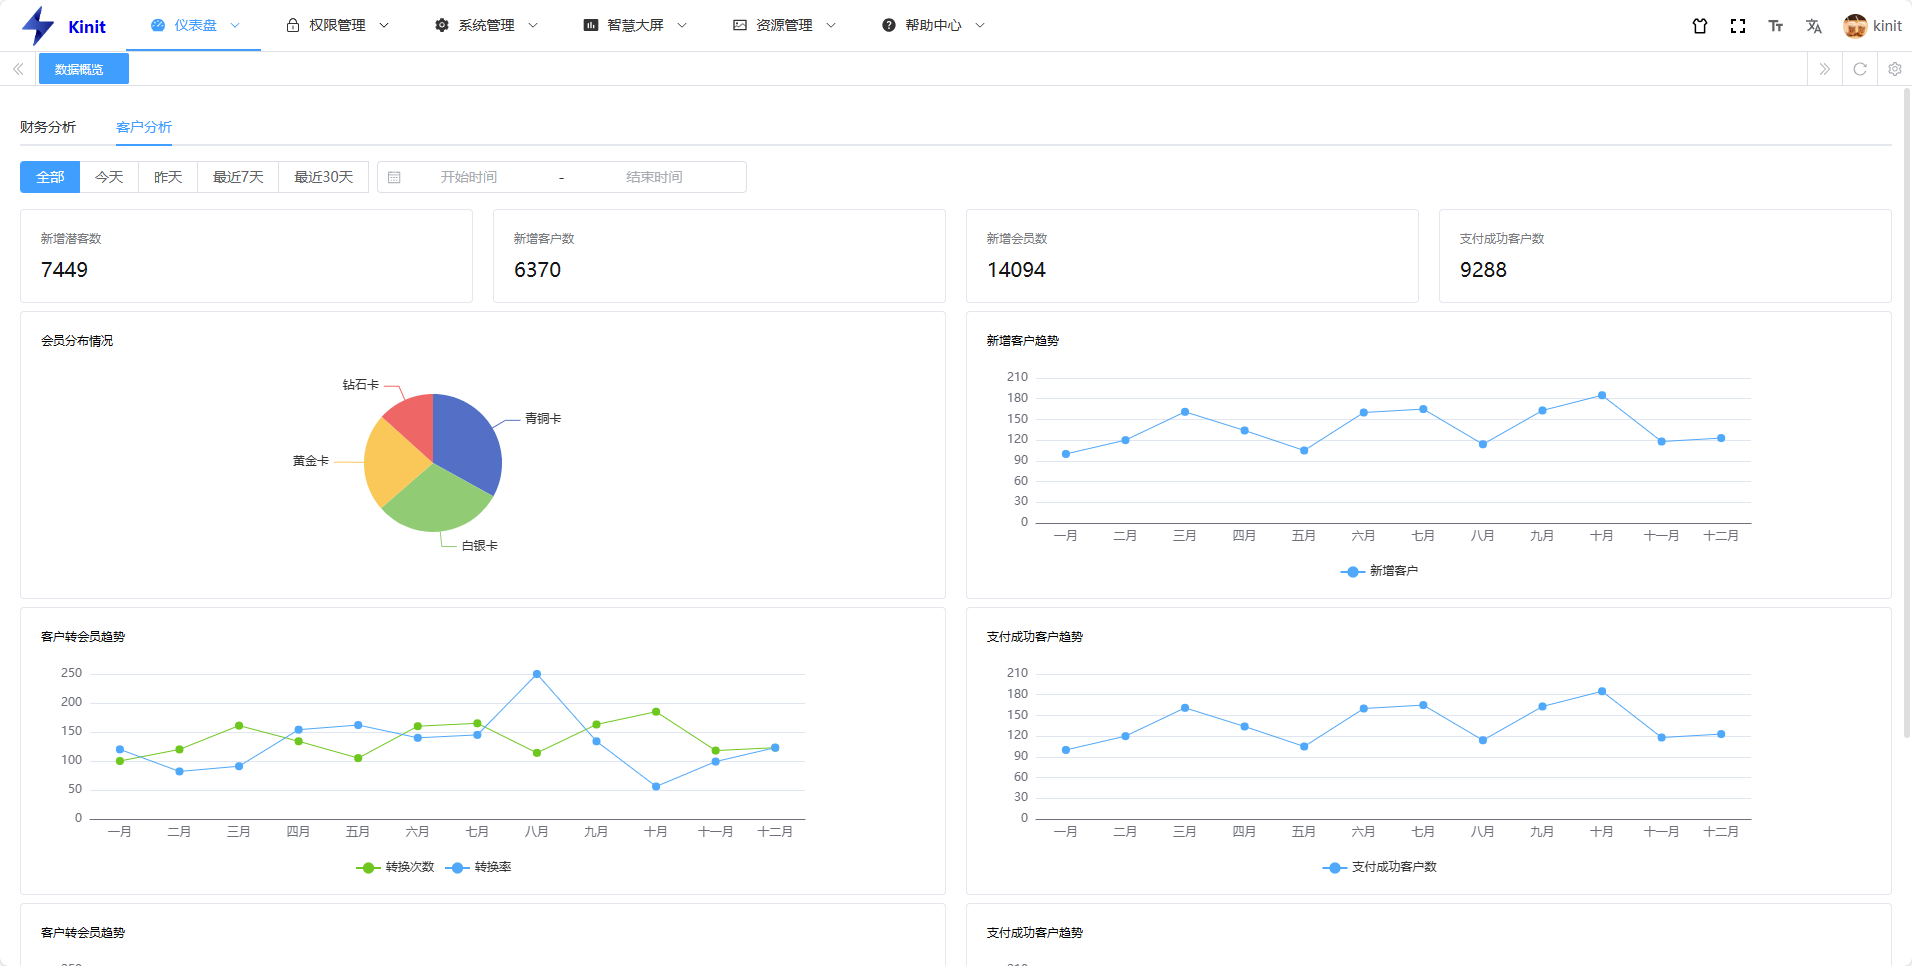This screenshot has width=1912, height=966.
Task: Switch to the 财务分析 tab
Action: point(48,127)
